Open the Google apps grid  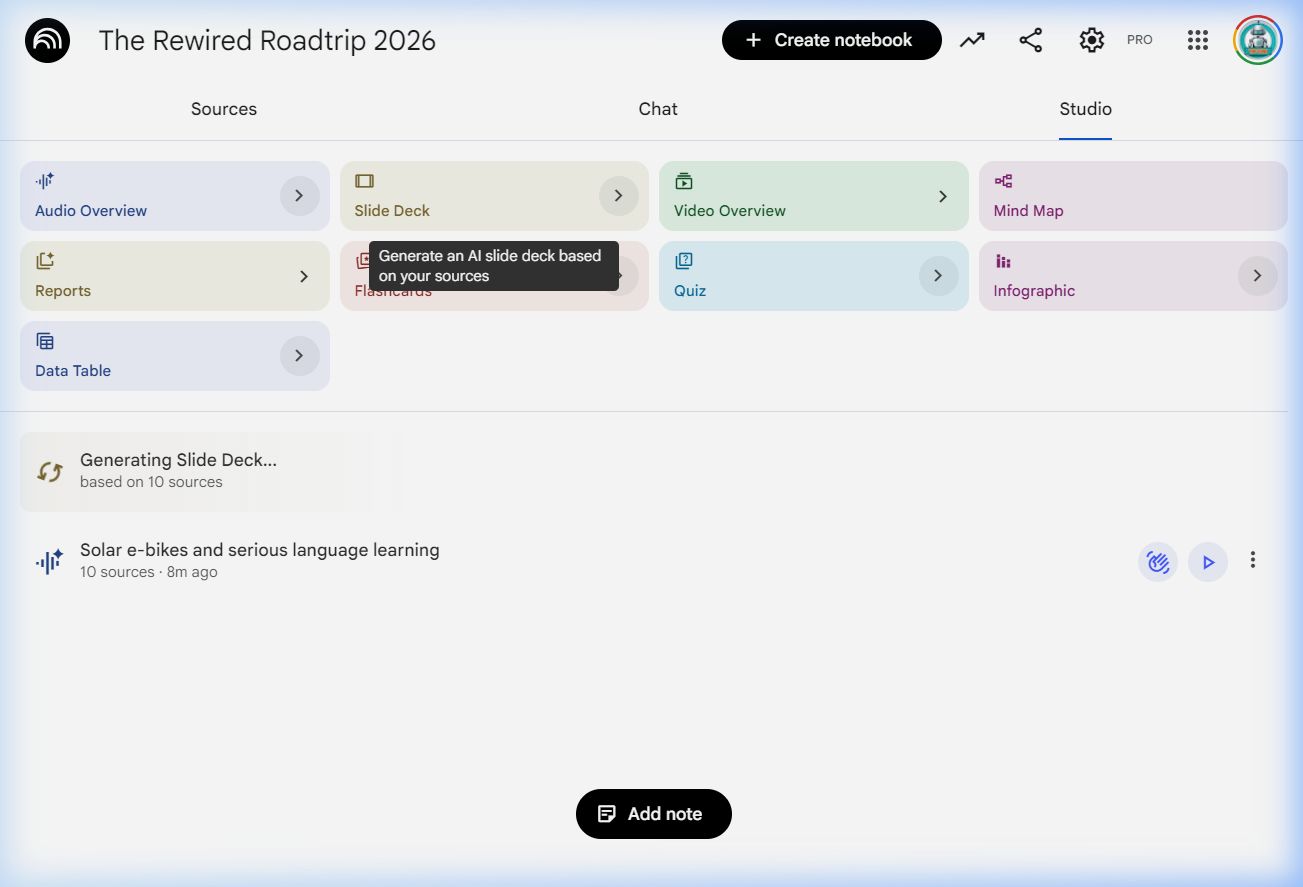coord(1198,40)
